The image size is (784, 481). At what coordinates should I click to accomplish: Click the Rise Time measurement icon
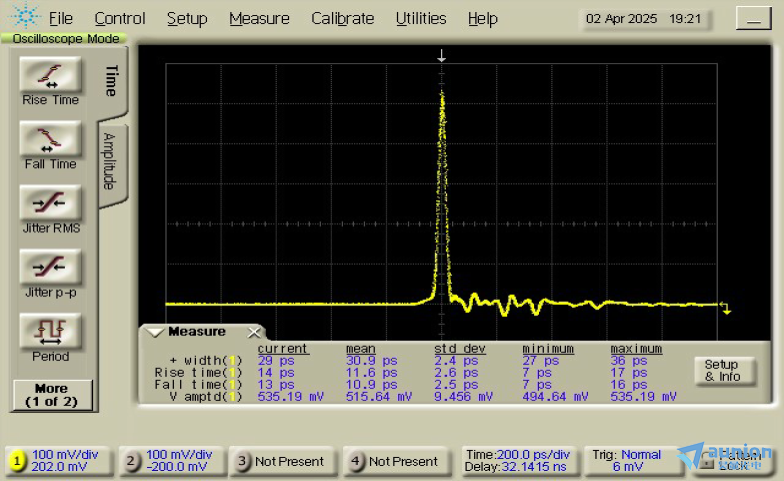click(51, 75)
